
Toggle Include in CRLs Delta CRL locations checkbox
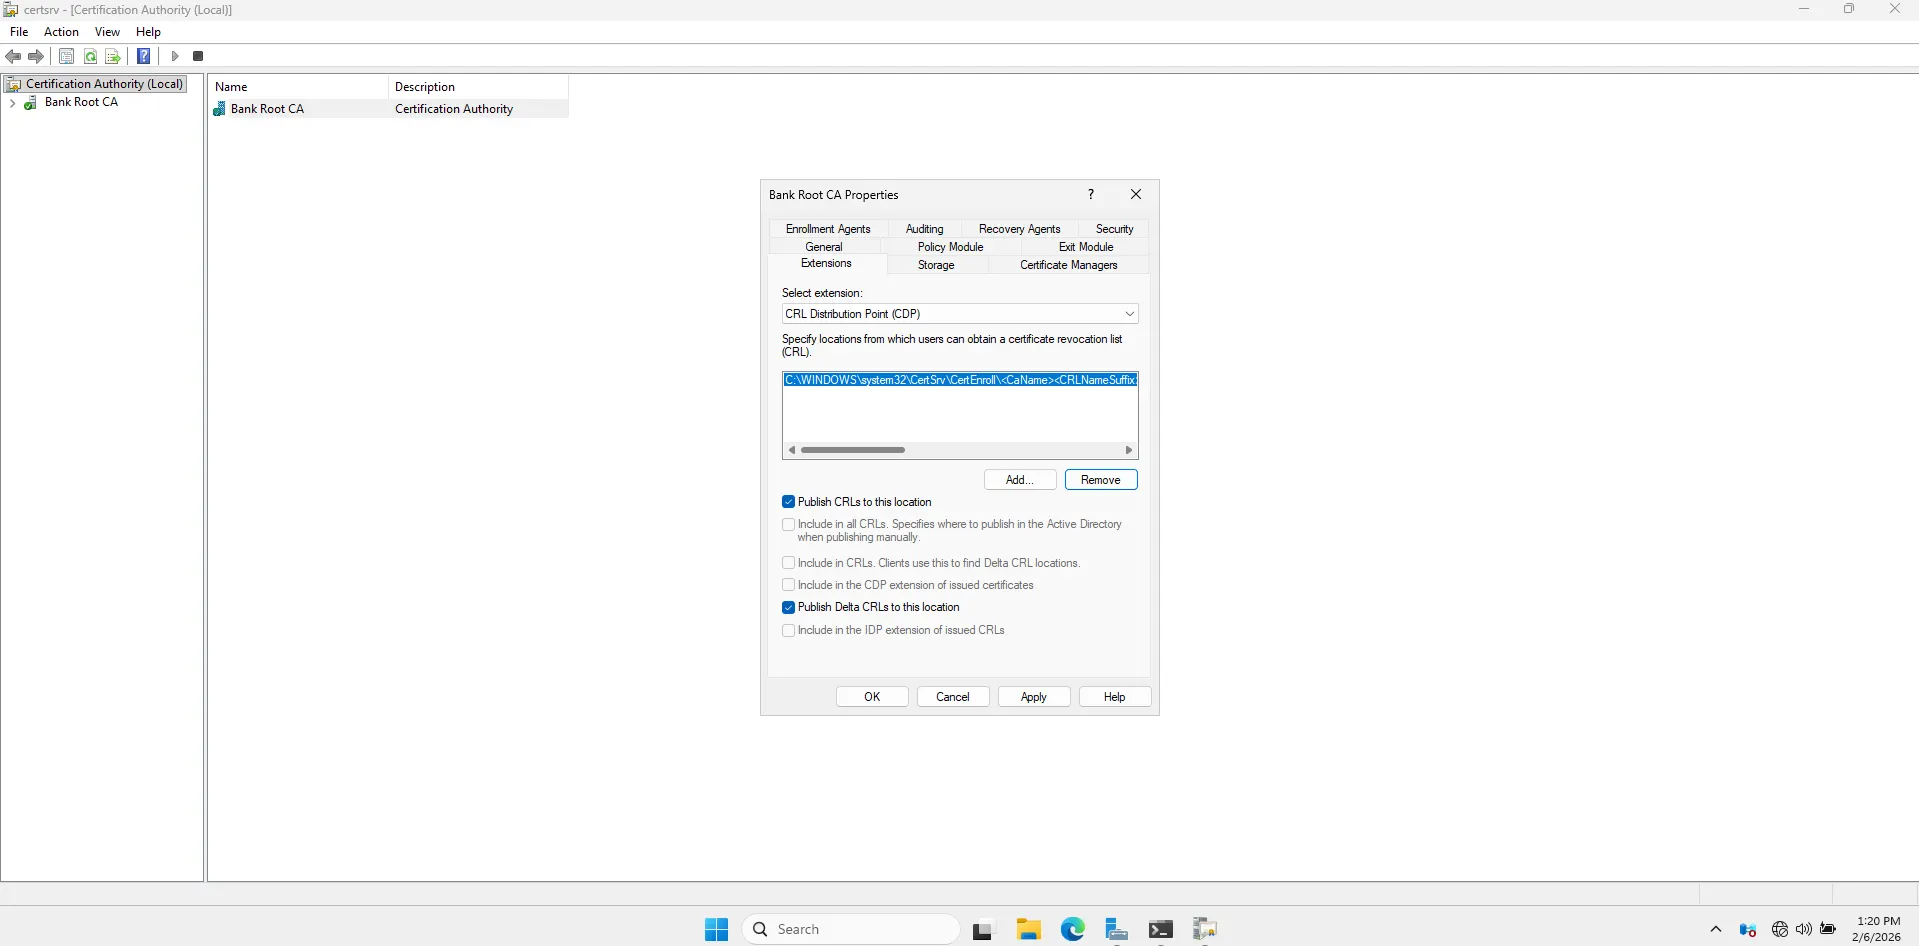pos(789,563)
